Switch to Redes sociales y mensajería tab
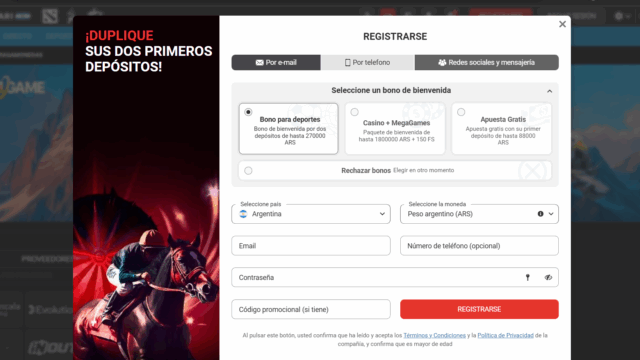This screenshot has height=360, width=640. pyautogui.click(x=487, y=62)
